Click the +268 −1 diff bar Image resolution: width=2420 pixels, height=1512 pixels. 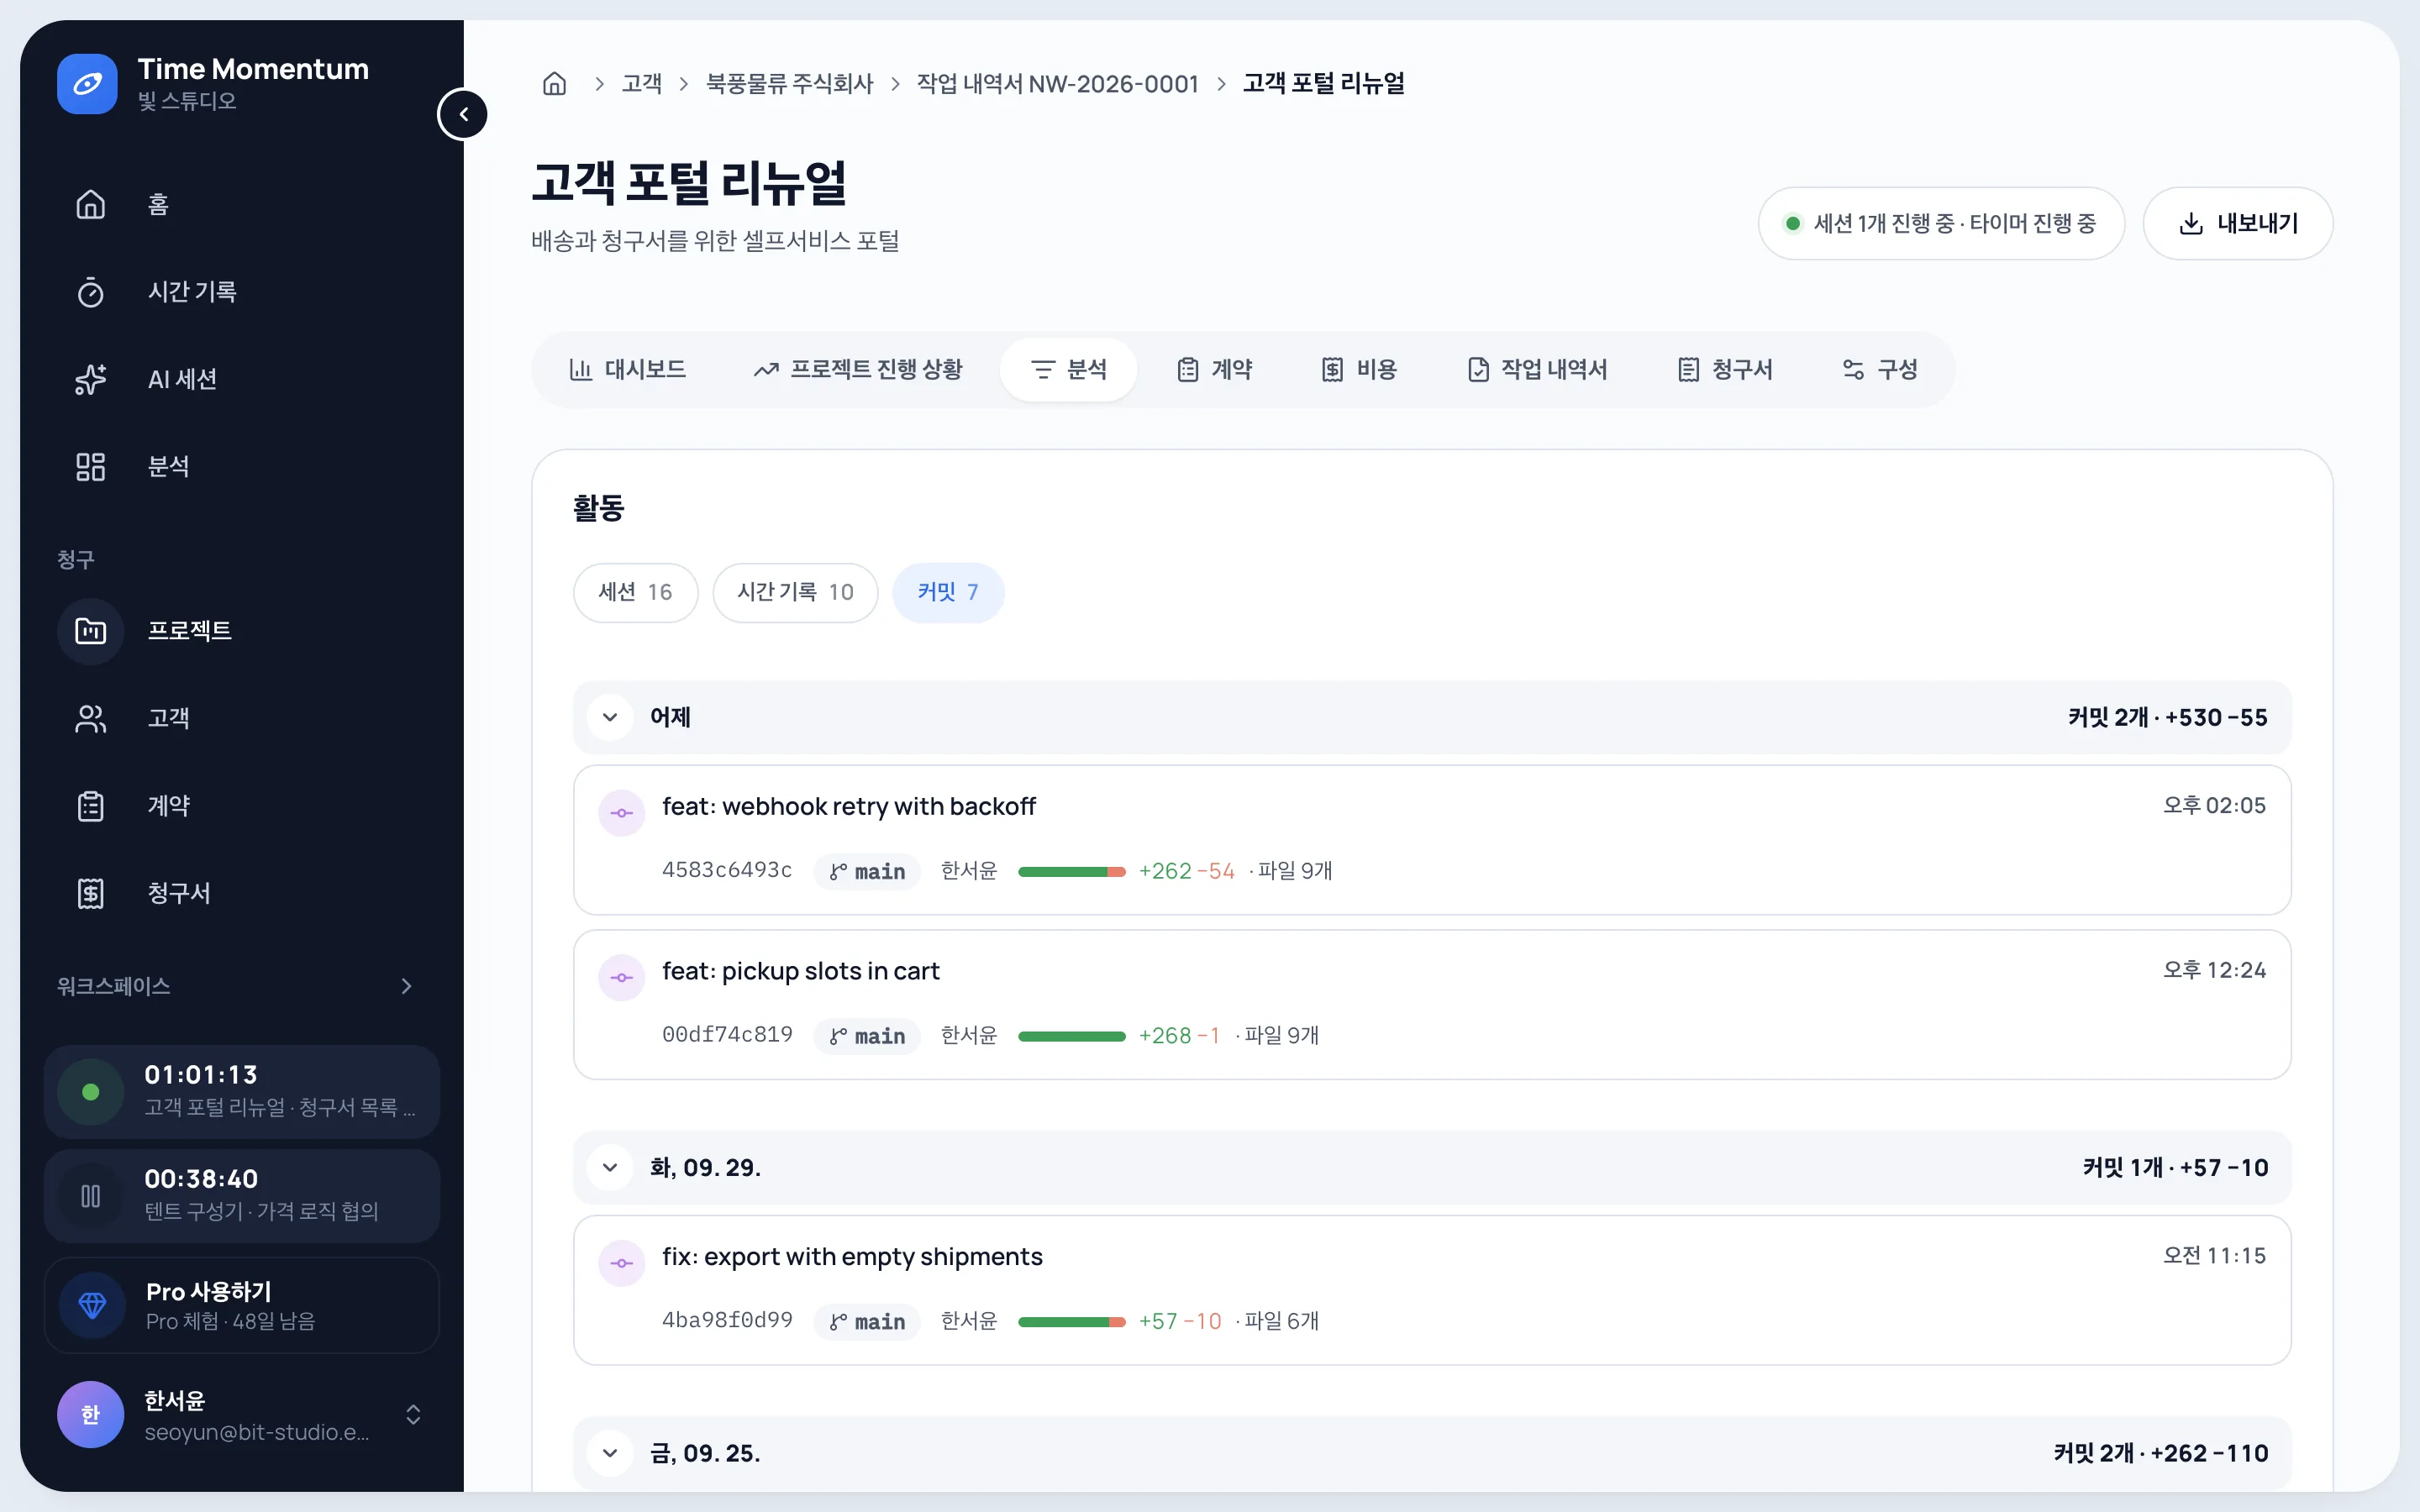pos(1072,1036)
